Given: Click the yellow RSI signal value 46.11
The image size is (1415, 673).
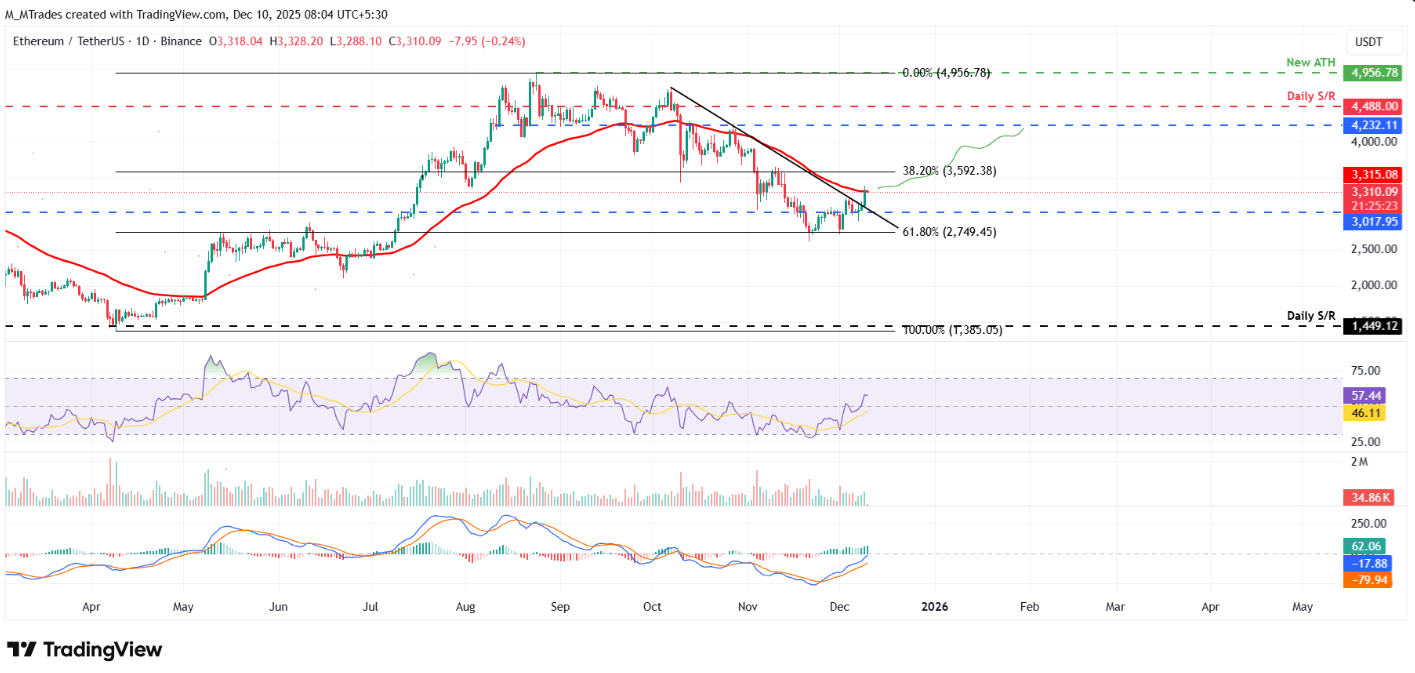Looking at the screenshot, I should 1368,412.
